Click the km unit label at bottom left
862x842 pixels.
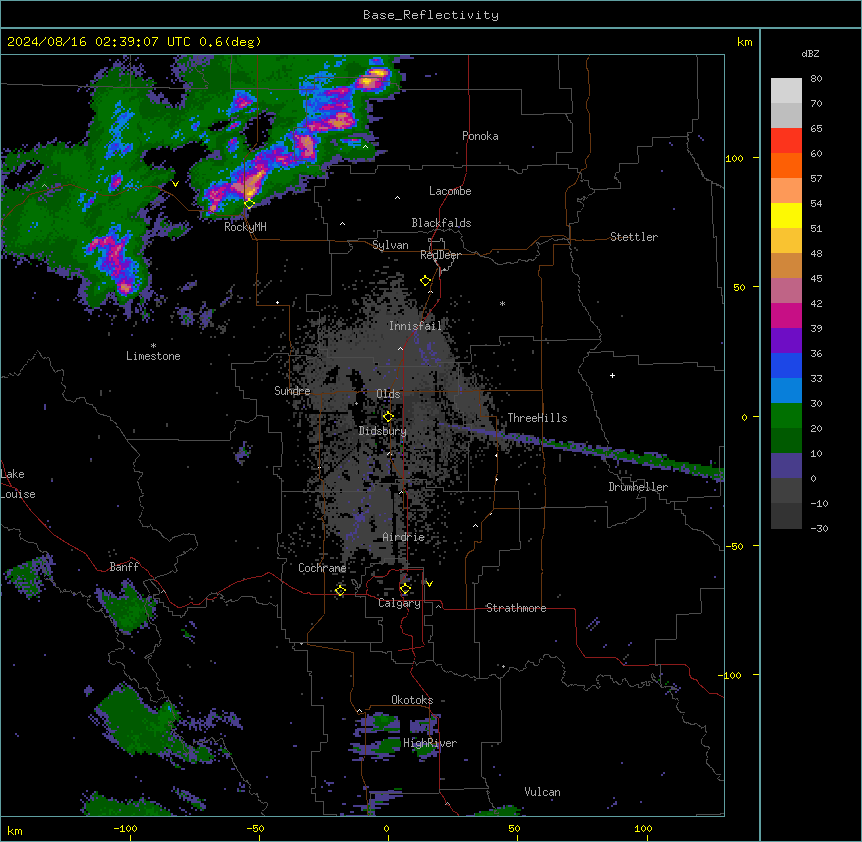tap(15, 831)
